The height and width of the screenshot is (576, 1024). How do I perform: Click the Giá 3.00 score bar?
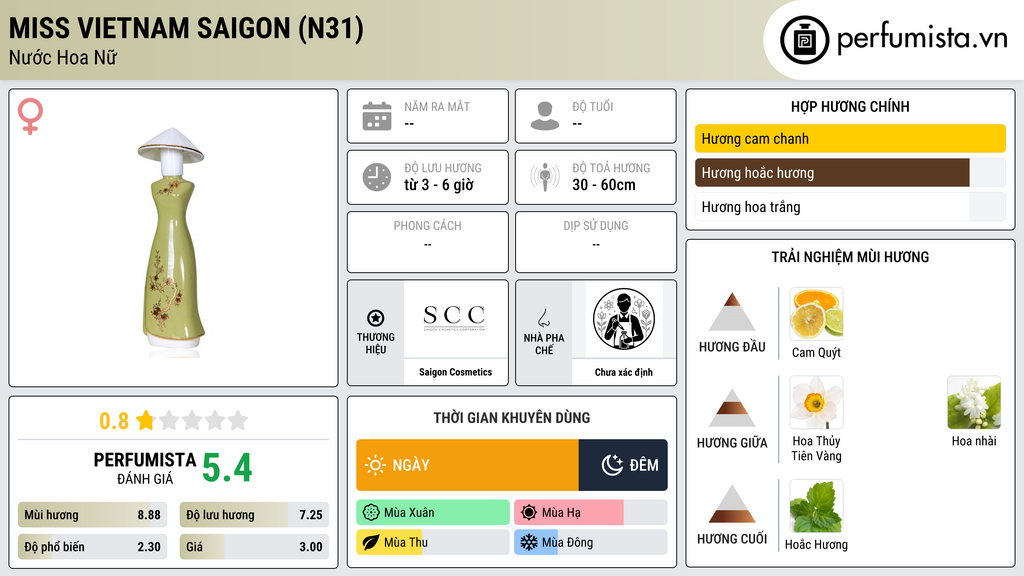[255, 547]
